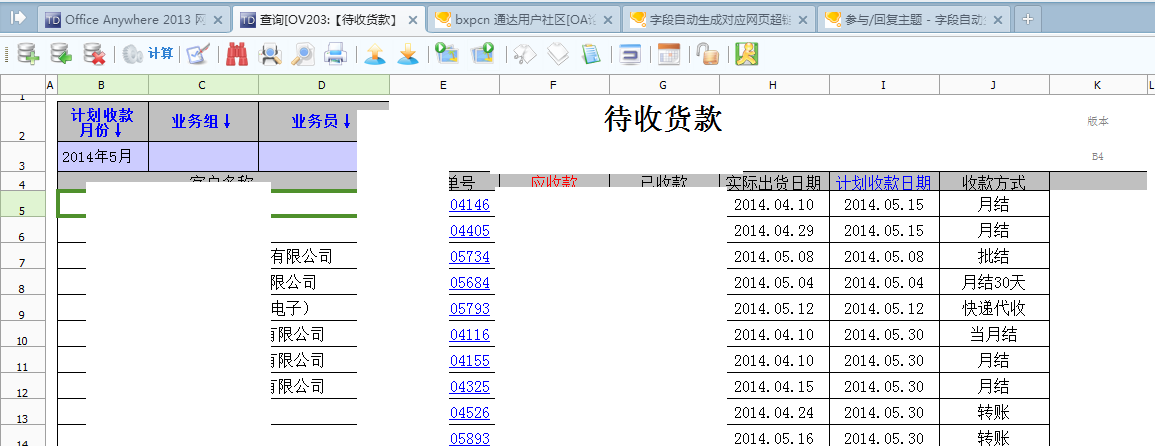Image resolution: width=1155 pixels, height=446 pixels.
Task: Switch to 参与/回复主题 tab
Action: pyautogui.click(x=915, y=20)
